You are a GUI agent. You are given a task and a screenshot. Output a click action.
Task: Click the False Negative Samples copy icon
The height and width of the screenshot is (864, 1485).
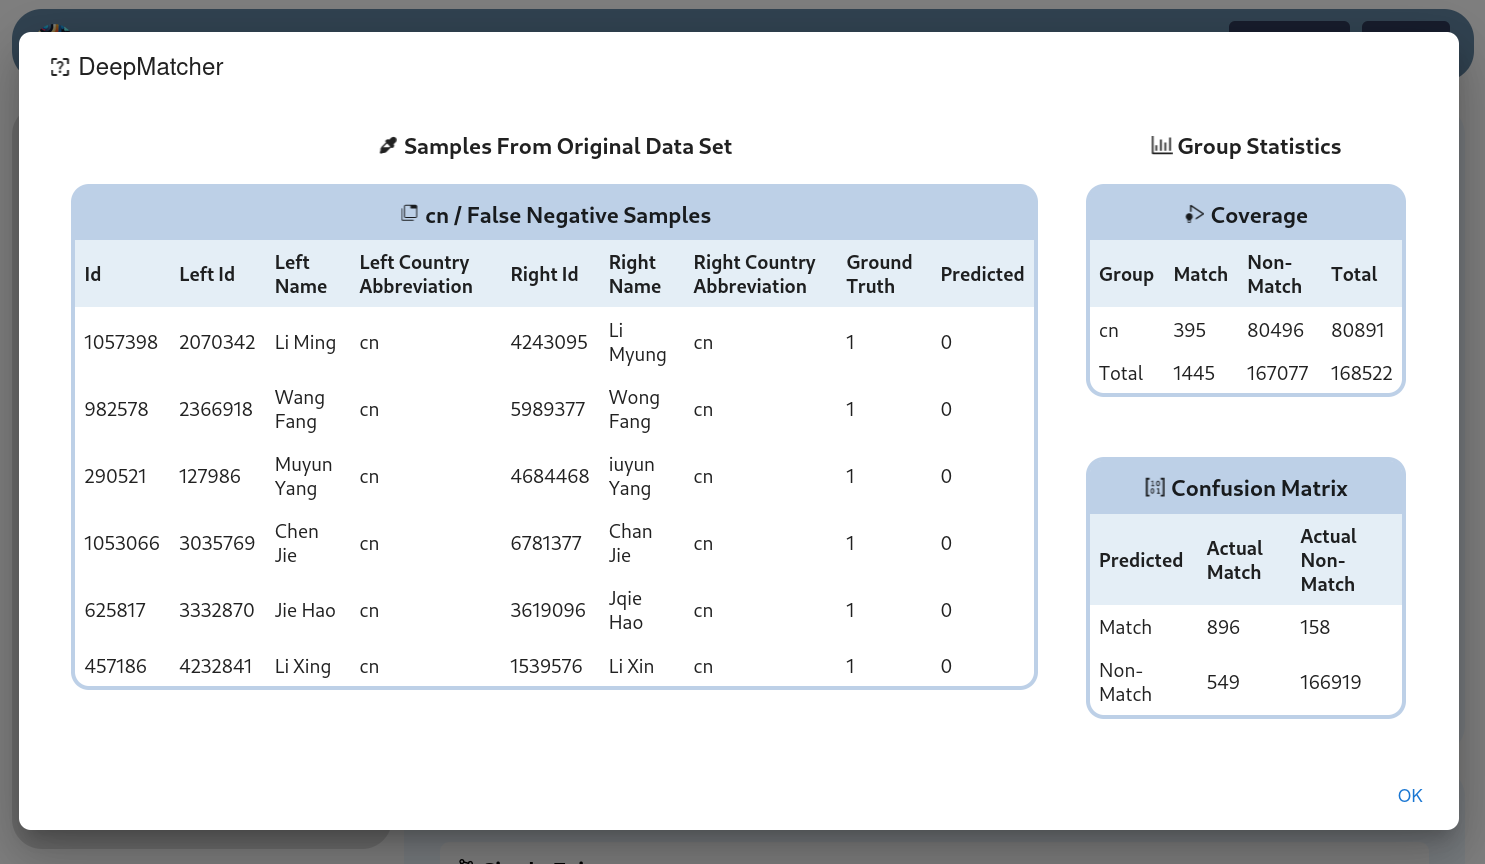coord(409,213)
